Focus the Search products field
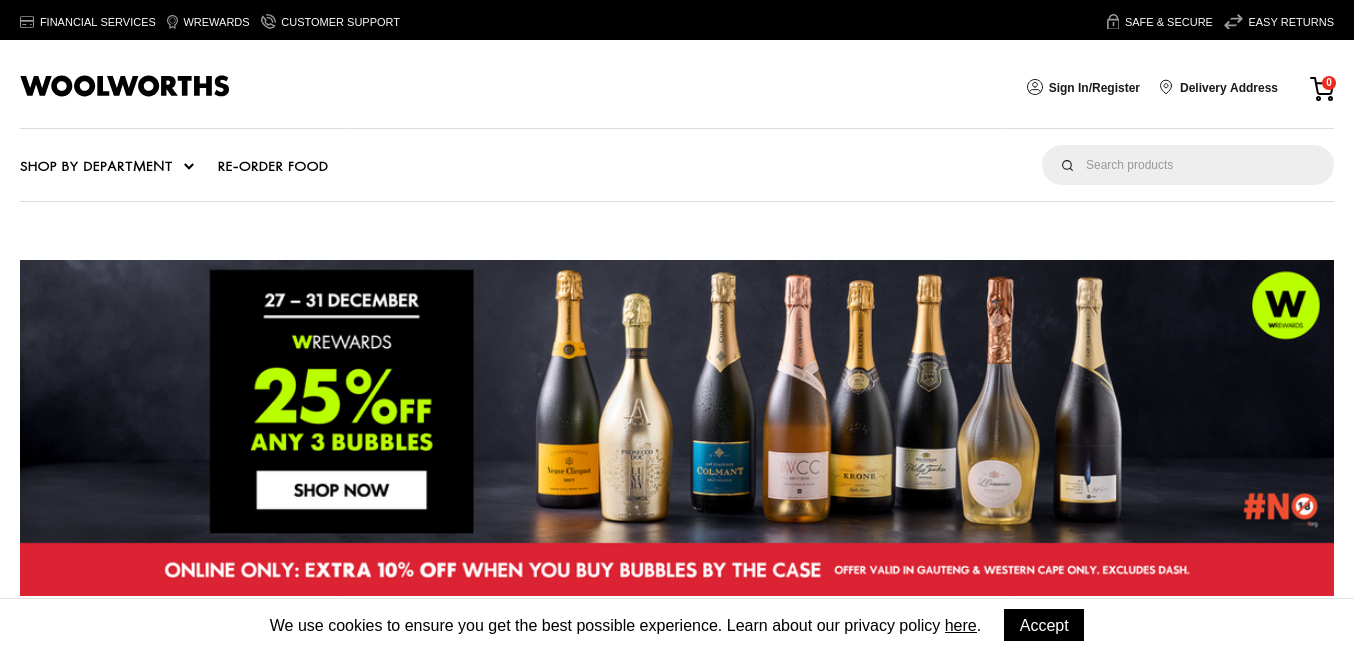The image size is (1366, 651). pos(1188,165)
